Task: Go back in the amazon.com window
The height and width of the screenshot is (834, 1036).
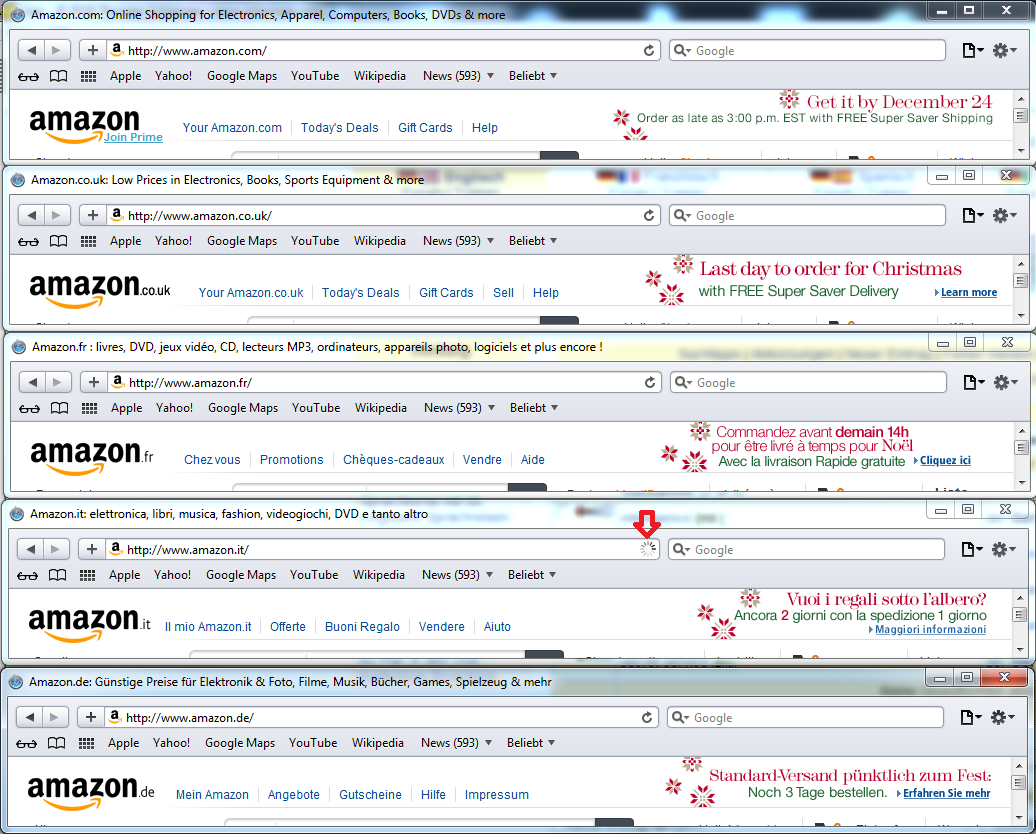Action: click(31, 50)
